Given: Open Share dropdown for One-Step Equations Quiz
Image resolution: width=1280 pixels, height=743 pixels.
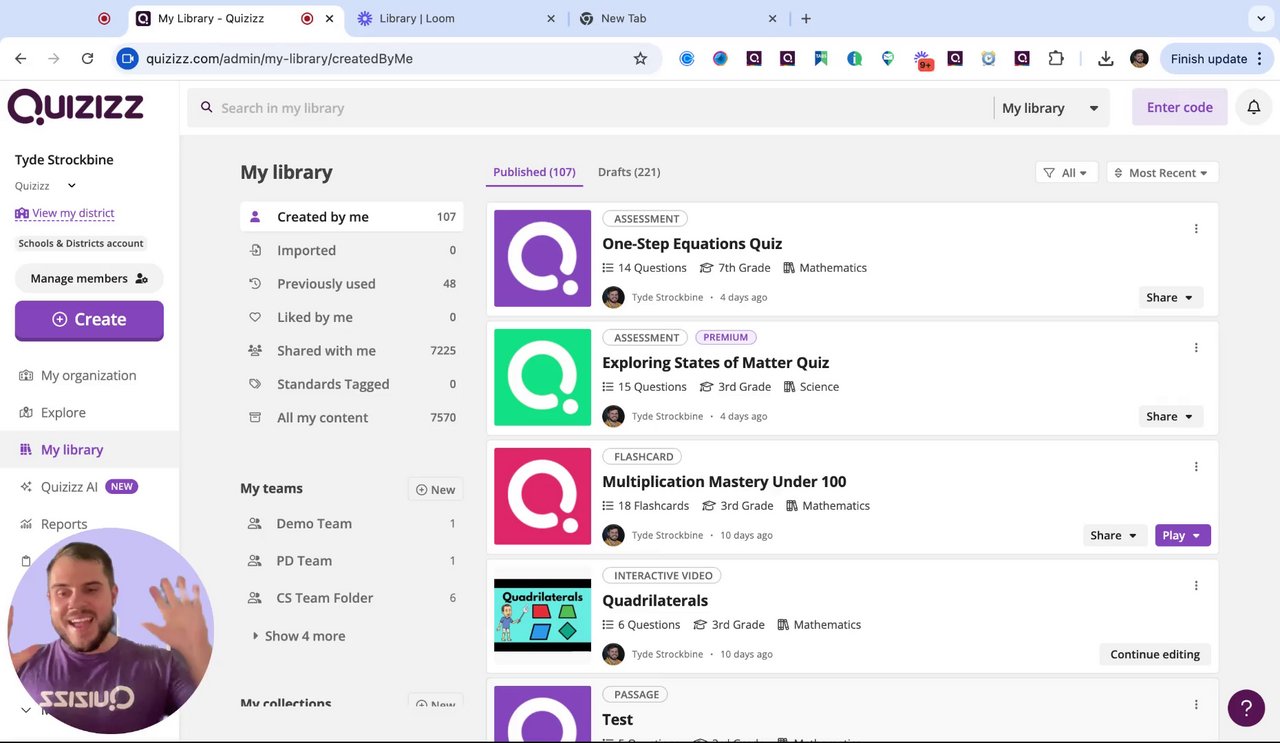Looking at the screenshot, I should pos(1170,298).
